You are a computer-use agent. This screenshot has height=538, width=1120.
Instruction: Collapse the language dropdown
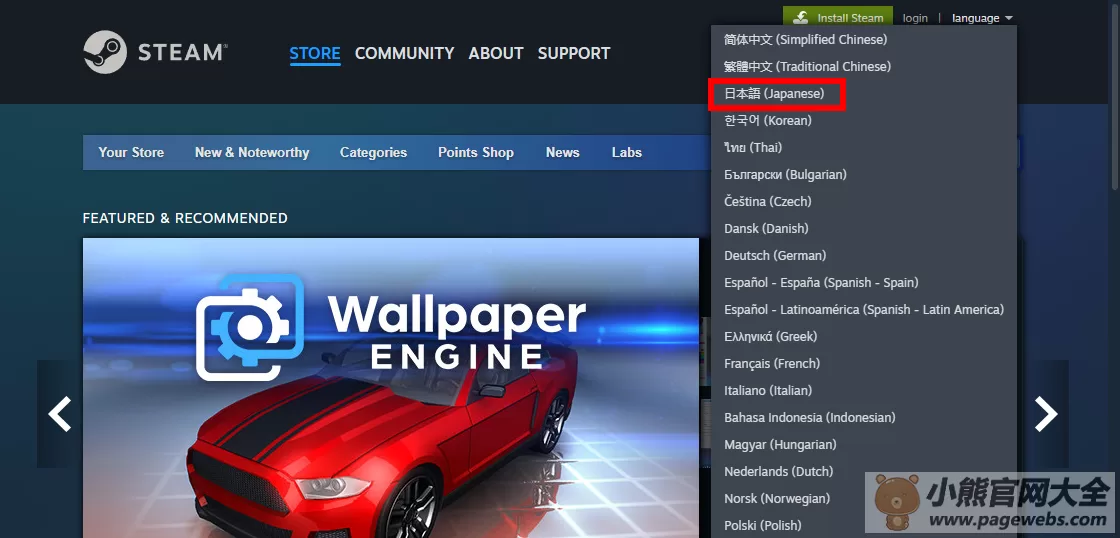[x=982, y=18]
